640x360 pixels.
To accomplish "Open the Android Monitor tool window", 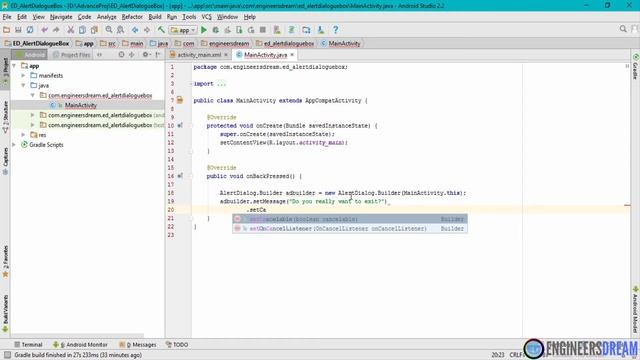I will [80, 344].
